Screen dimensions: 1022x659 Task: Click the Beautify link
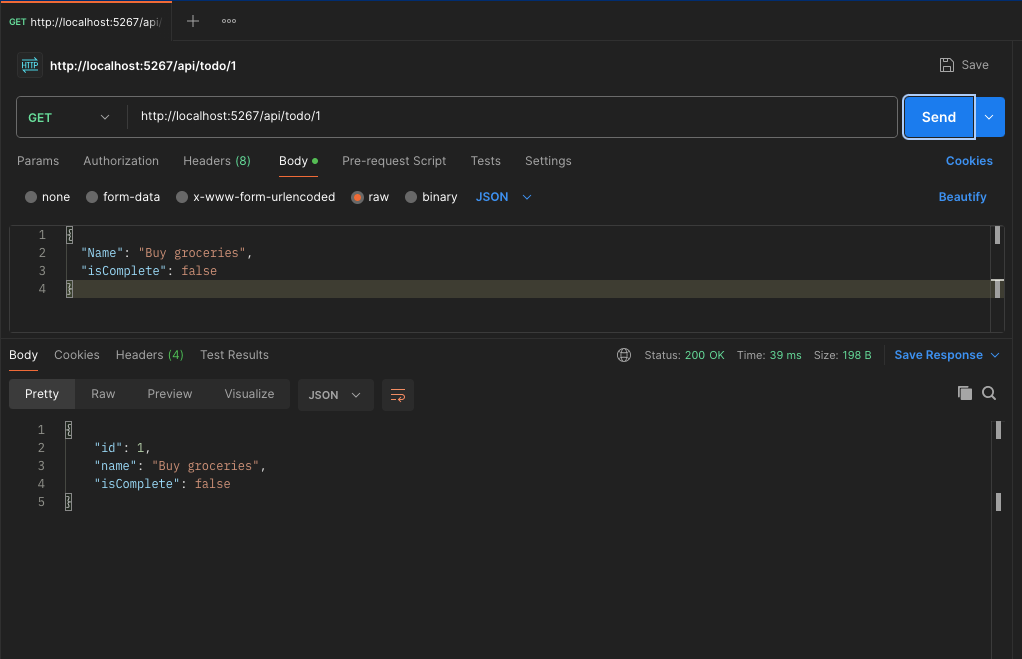[962, 197]
